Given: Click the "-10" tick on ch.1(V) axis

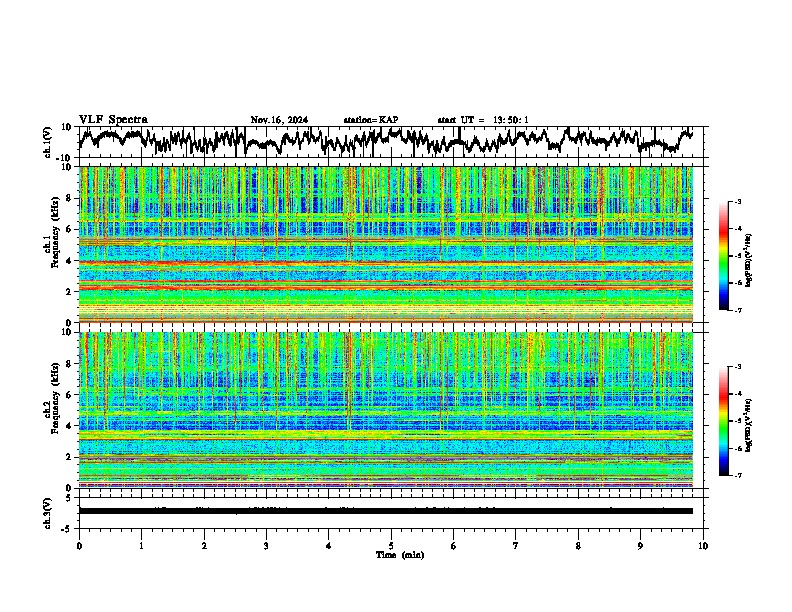Looking at the screenshot, I should 65,158.
